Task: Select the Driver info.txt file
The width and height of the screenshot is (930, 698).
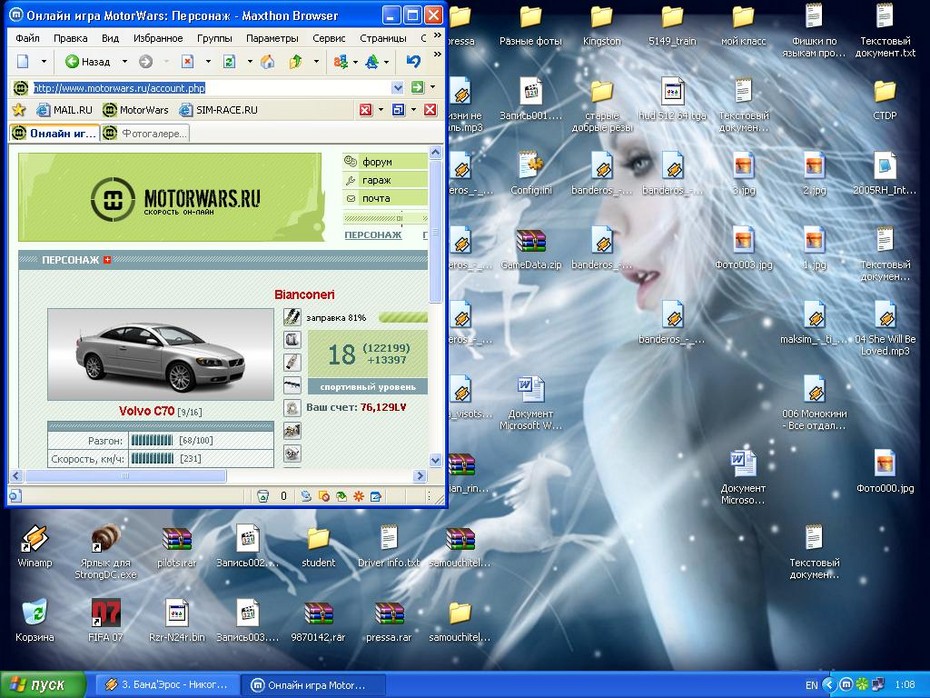Action: pyautogui.click(x=389, y=546)
